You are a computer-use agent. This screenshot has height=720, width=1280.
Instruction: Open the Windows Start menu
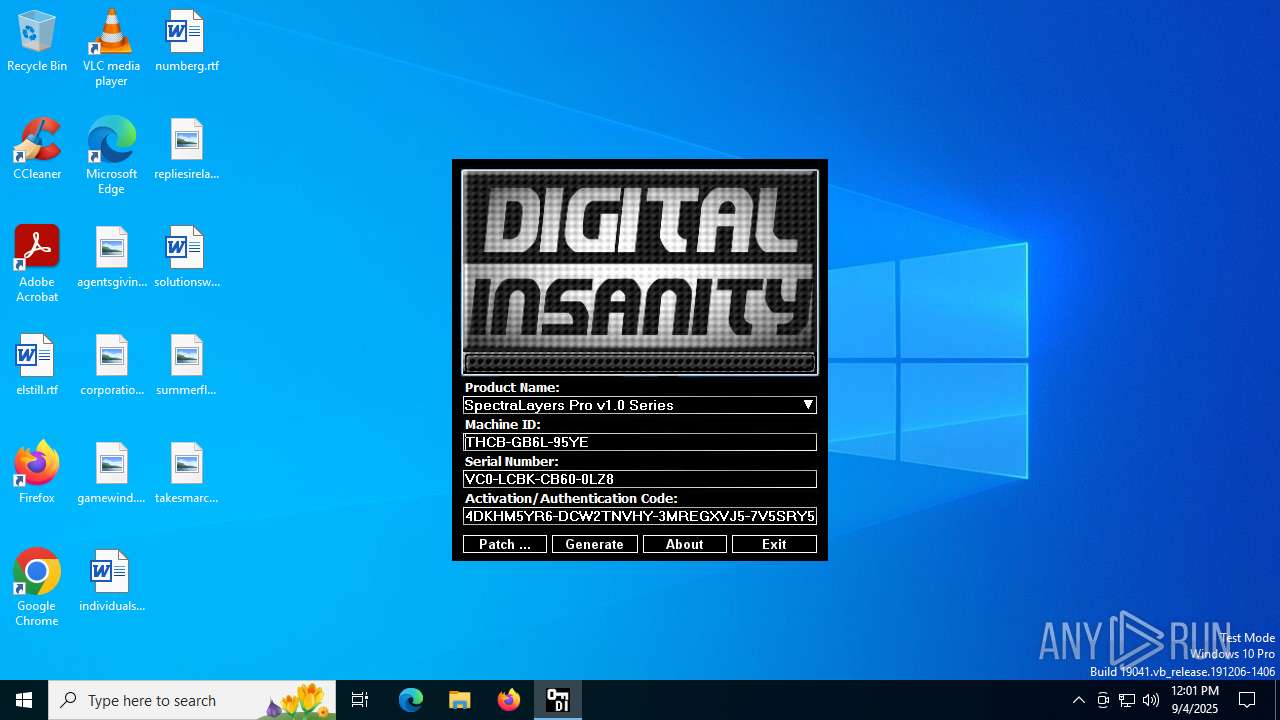(x=24, y=700)
